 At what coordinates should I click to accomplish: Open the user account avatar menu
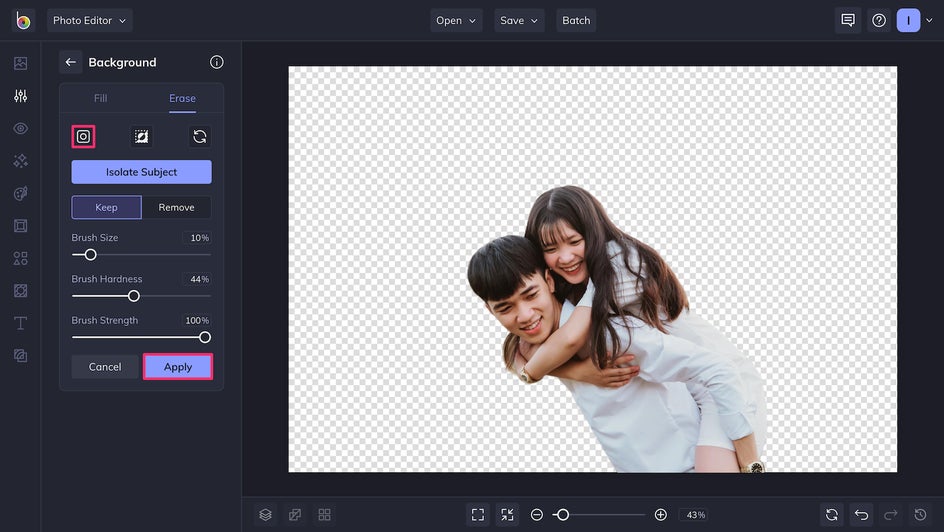click(x=908, y=20)
